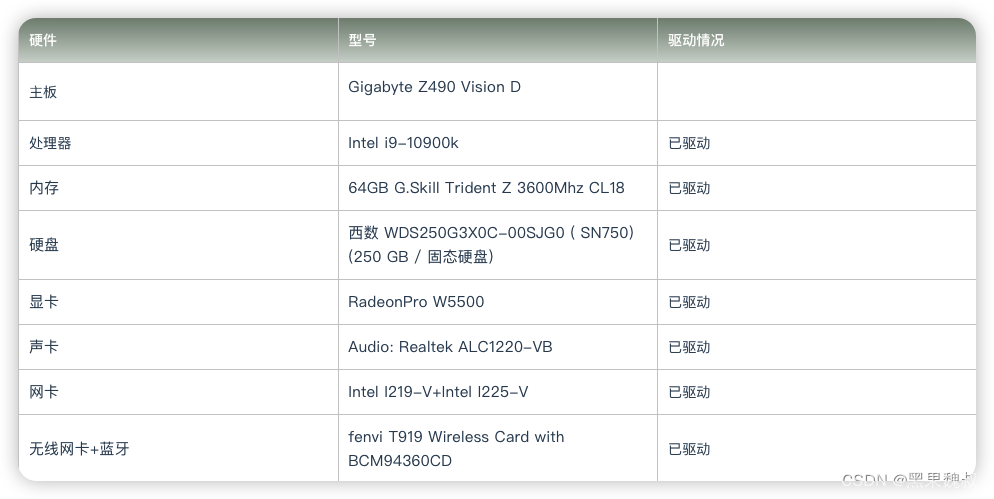The width and height of the screenshot is (994, 499).
Task: Select the 处理器 row label
Action: [50, 143]
